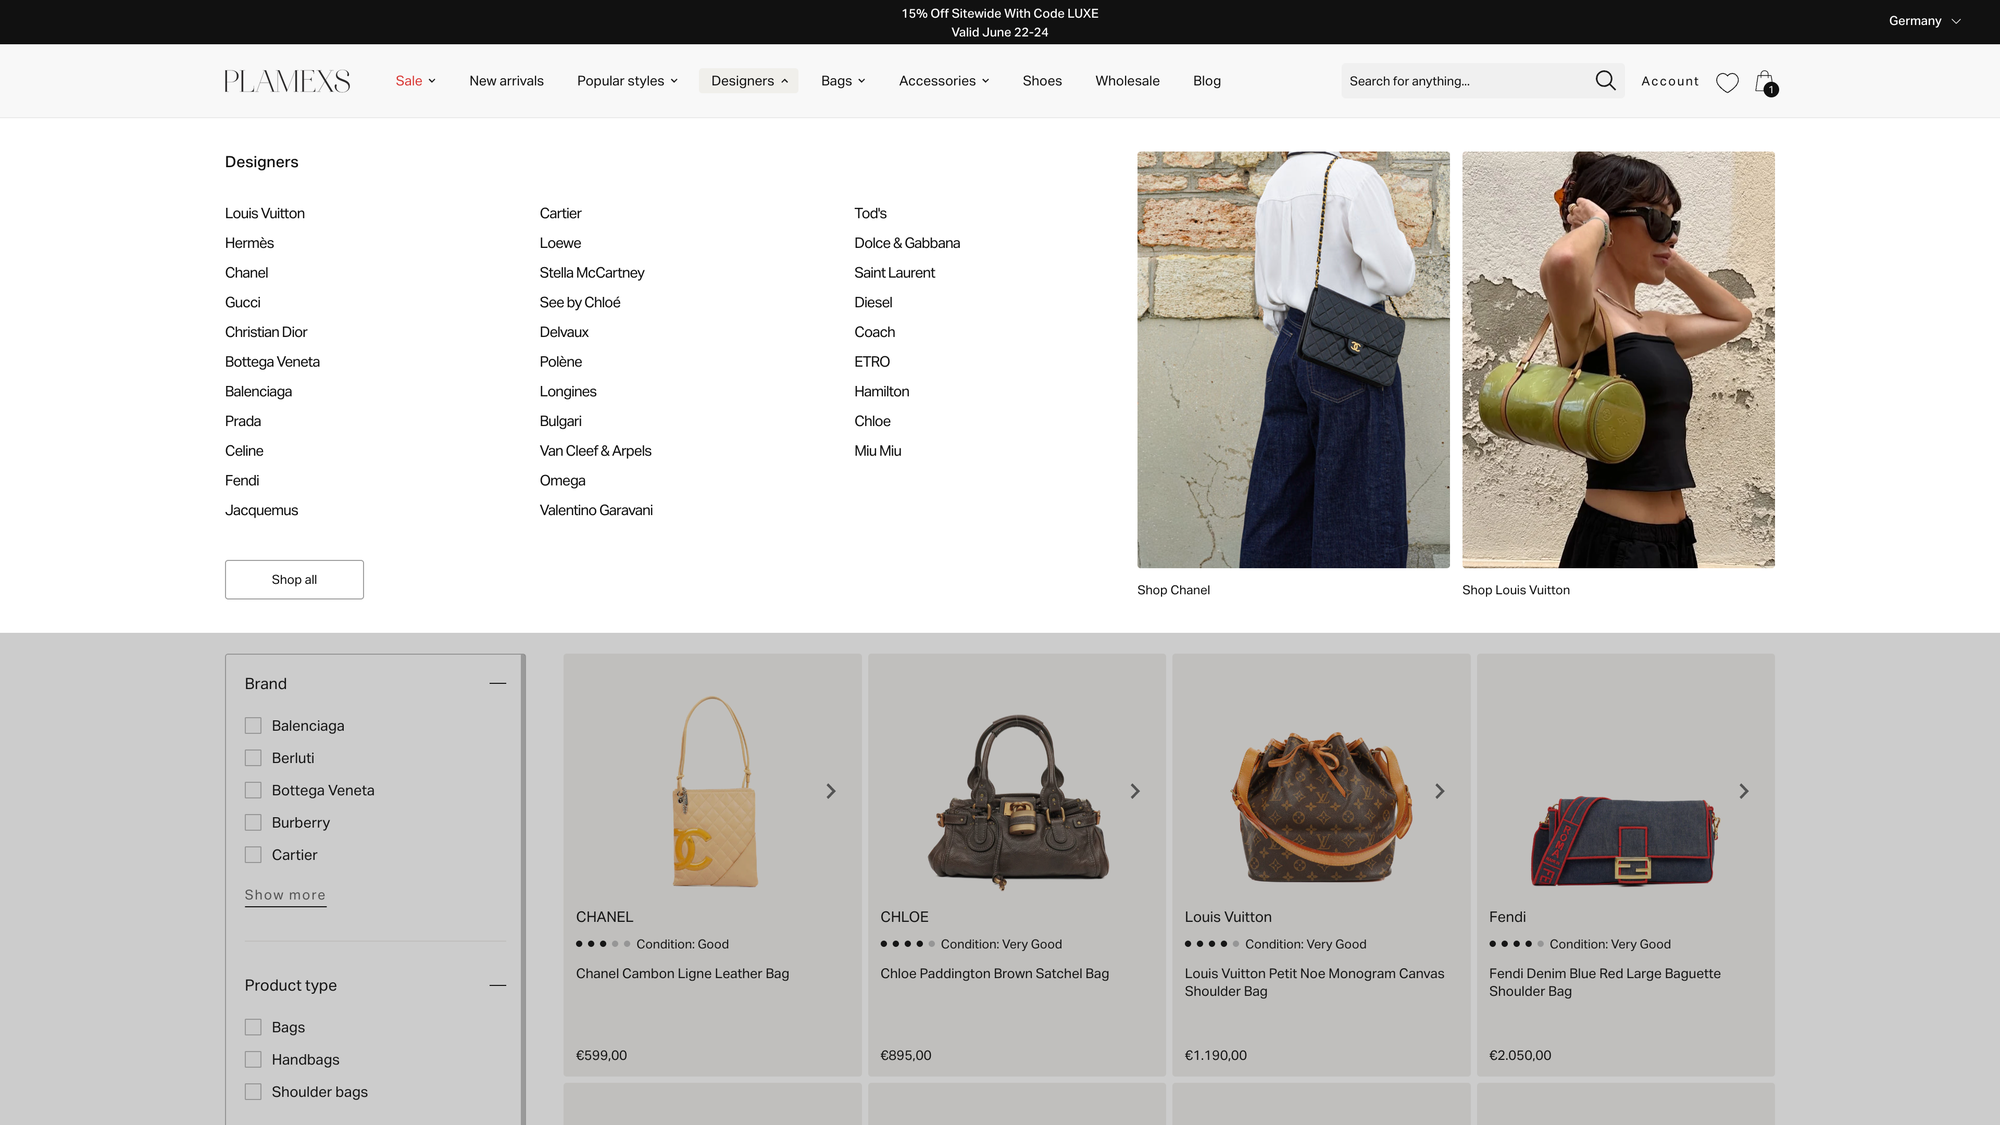The height and width of the screenshot is (1125, 2000).
Task: Select Stella McCartney designer link
Action: tap(592, 273)
